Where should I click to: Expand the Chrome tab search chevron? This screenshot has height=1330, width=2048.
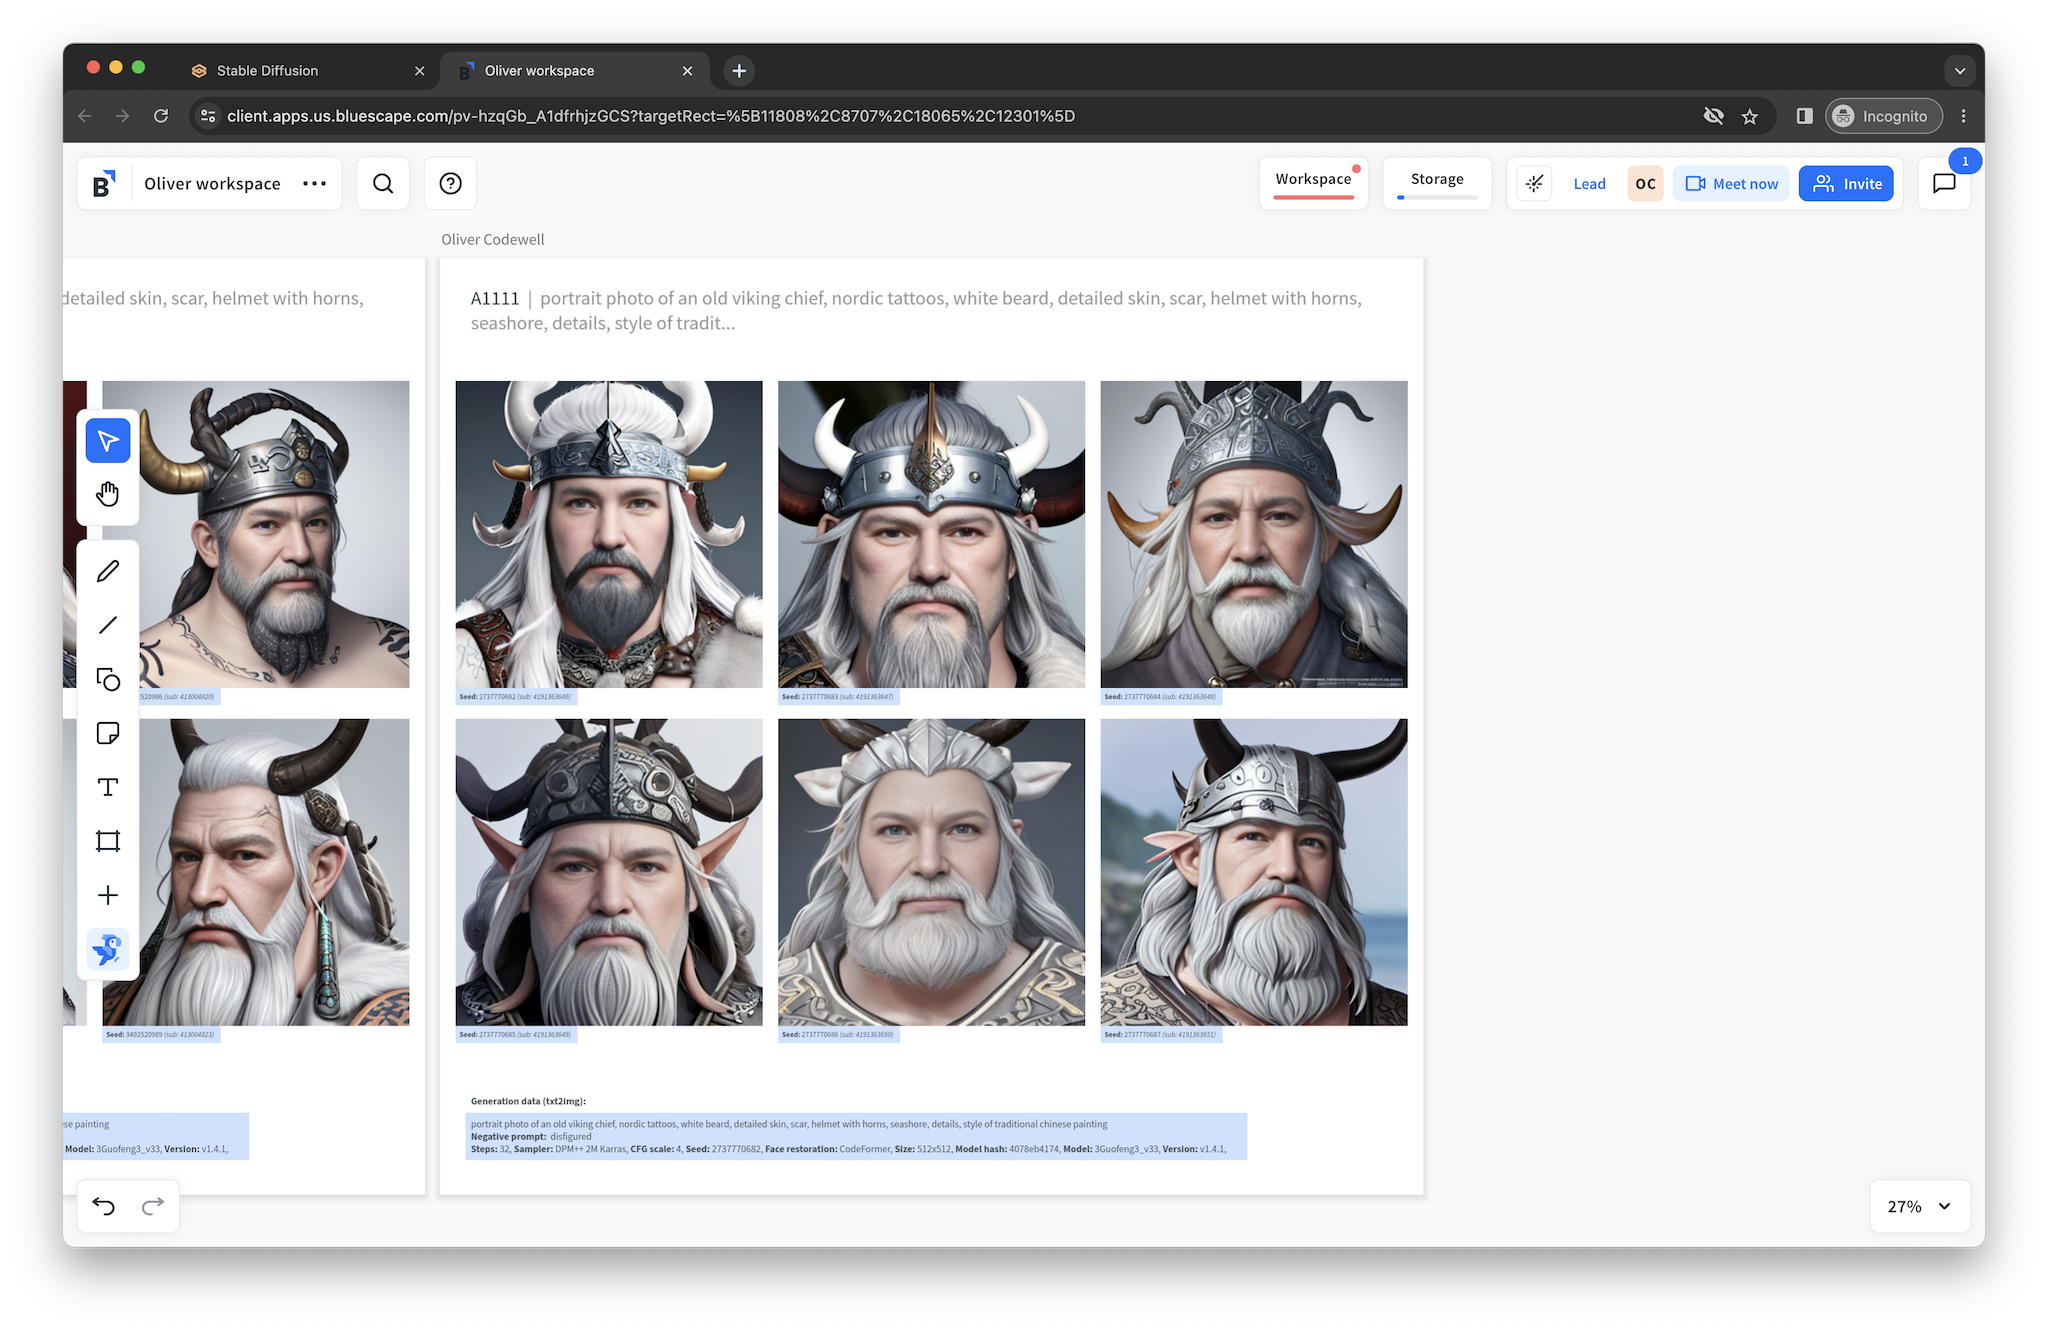click(x=1959, y=71)
